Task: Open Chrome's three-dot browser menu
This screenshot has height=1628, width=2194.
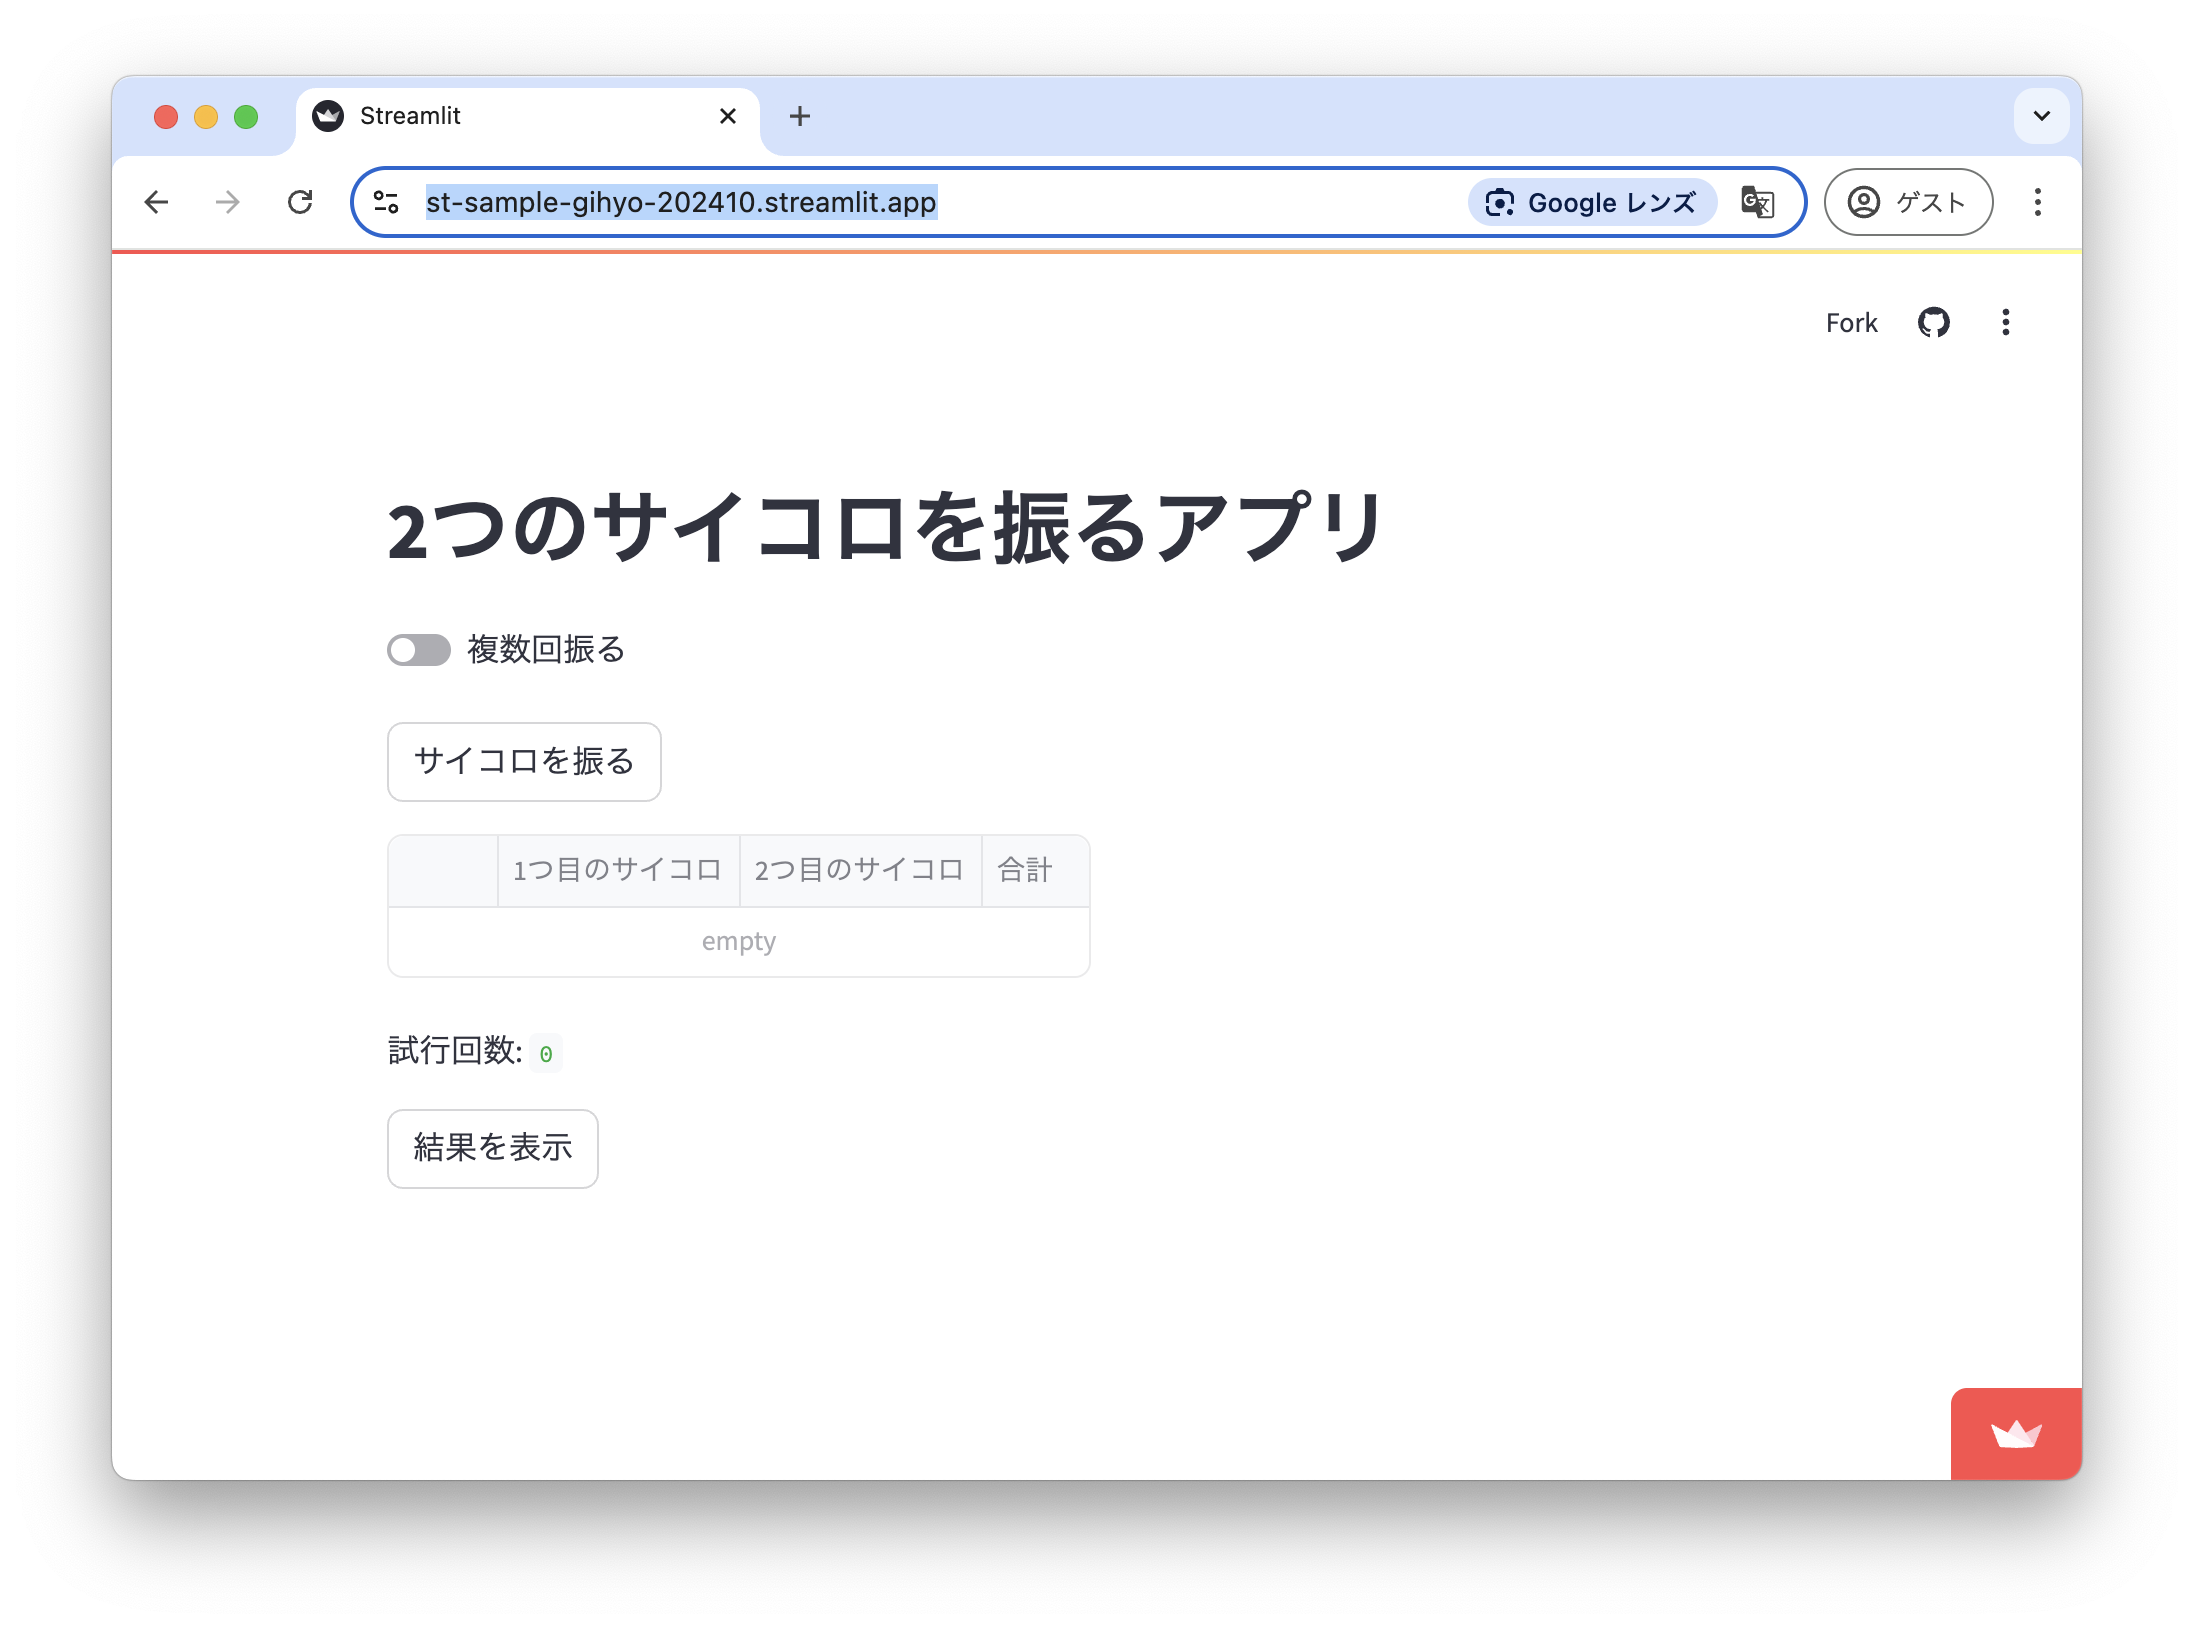Action: click(x=2037, y=202)
